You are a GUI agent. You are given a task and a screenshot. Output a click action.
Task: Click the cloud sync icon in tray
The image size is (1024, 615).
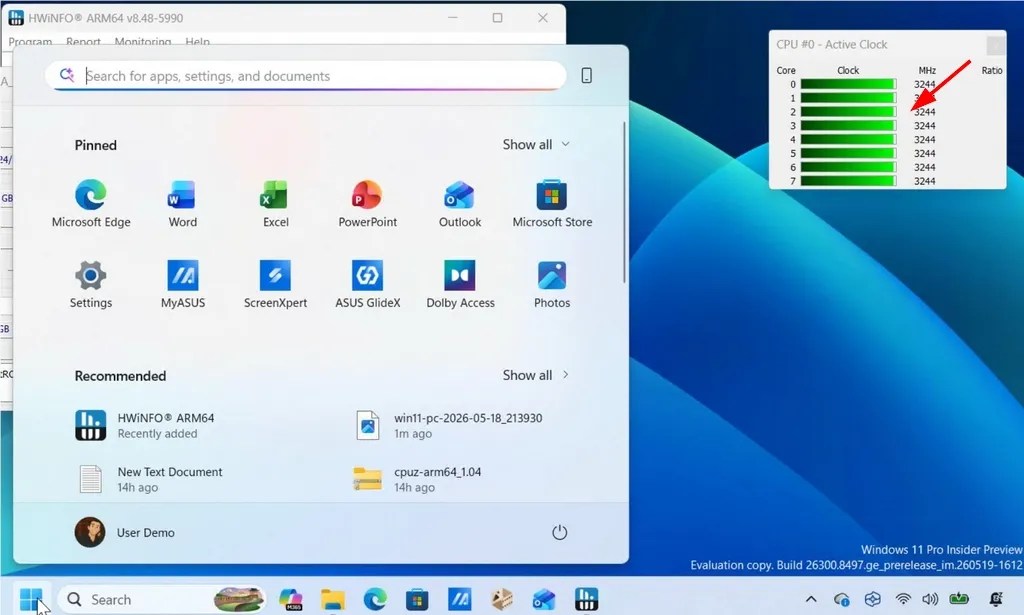842,599
